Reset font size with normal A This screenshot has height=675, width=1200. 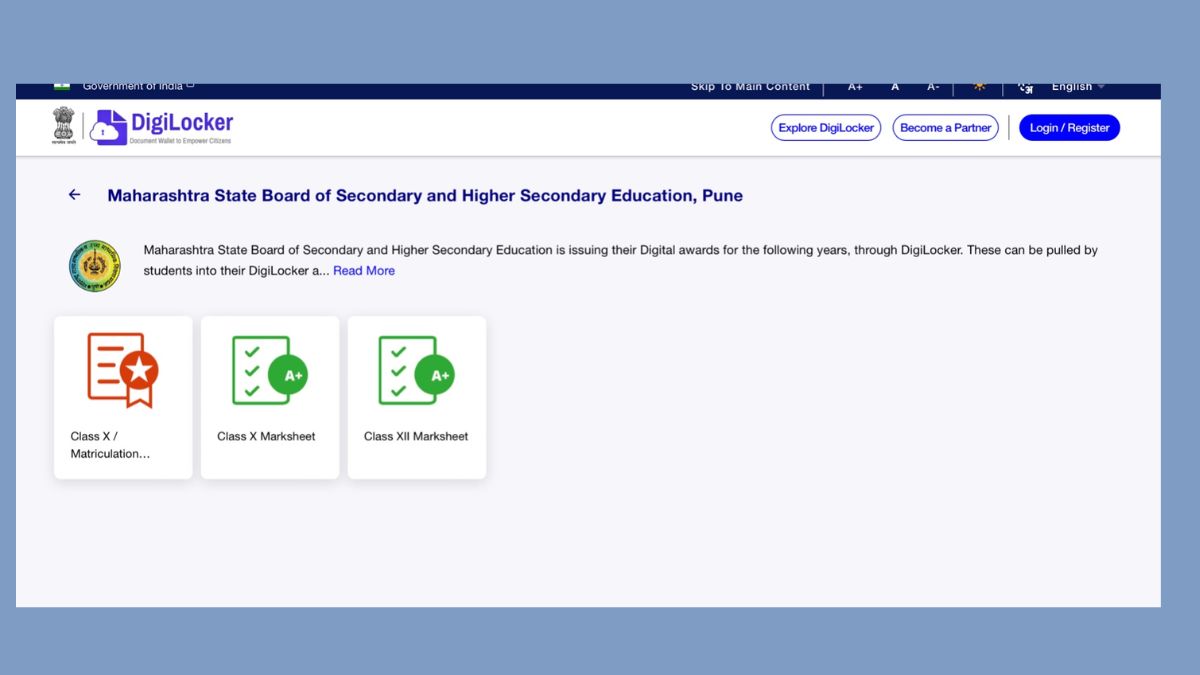895,88
